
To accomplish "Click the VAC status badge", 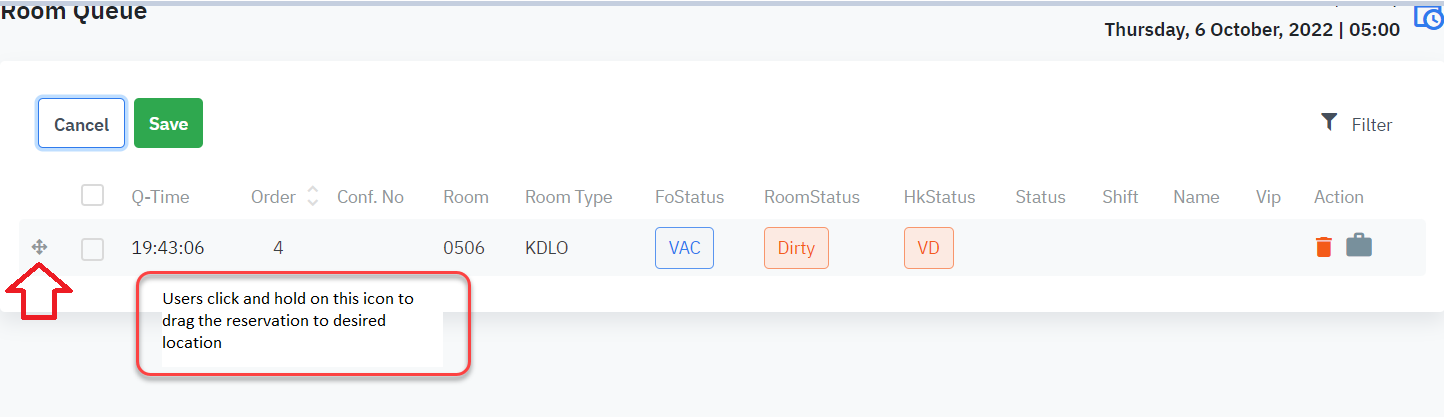I will coord(684,248).
